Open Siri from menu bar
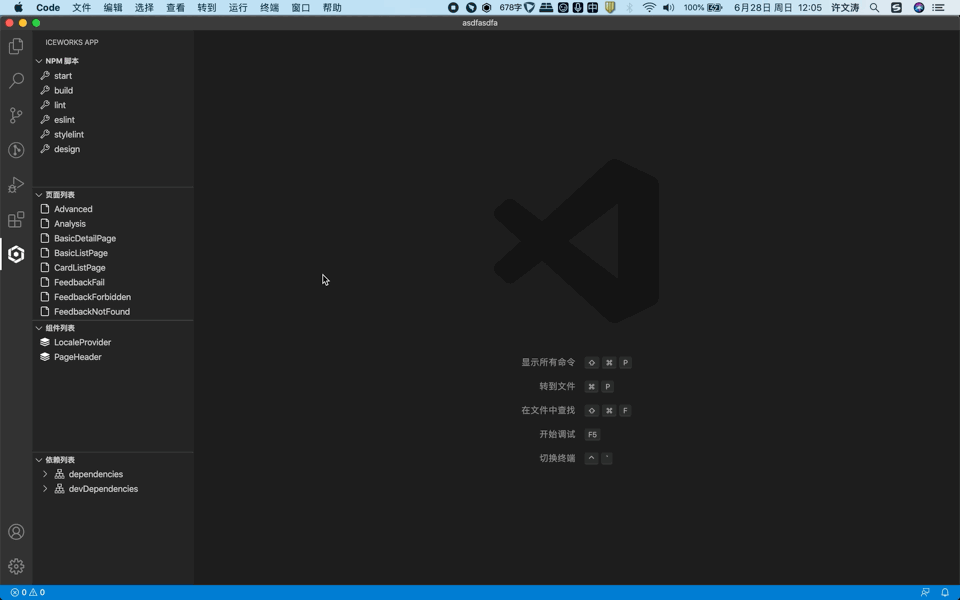Viewport: 960px width, 600px height. coord(918,8)
